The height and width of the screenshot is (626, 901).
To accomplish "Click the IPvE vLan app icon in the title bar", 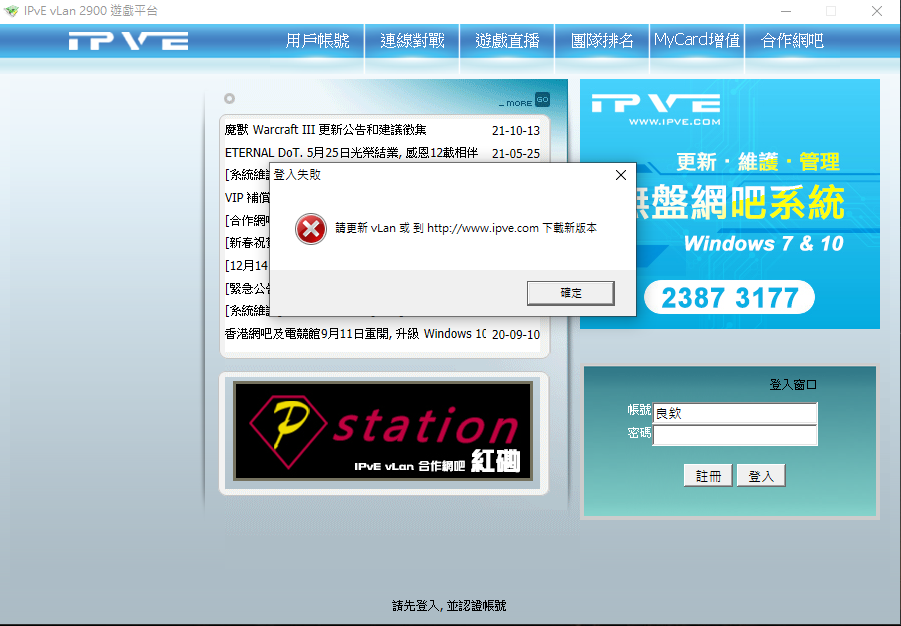I will tap(11, 11).
